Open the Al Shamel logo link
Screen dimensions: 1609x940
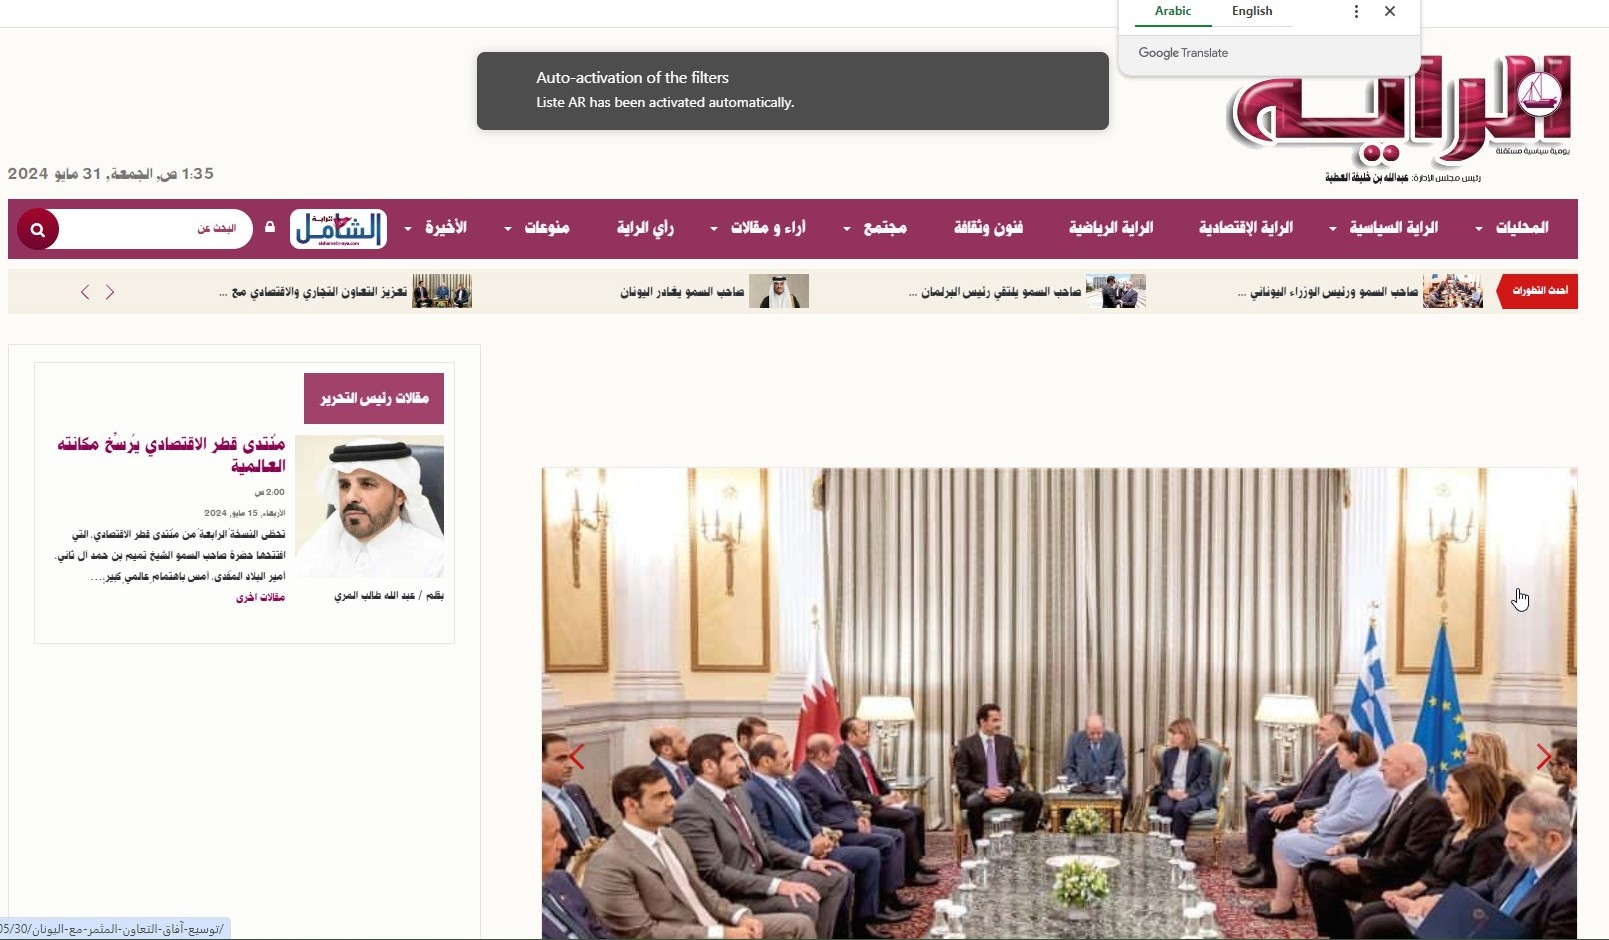click(338, 229)
